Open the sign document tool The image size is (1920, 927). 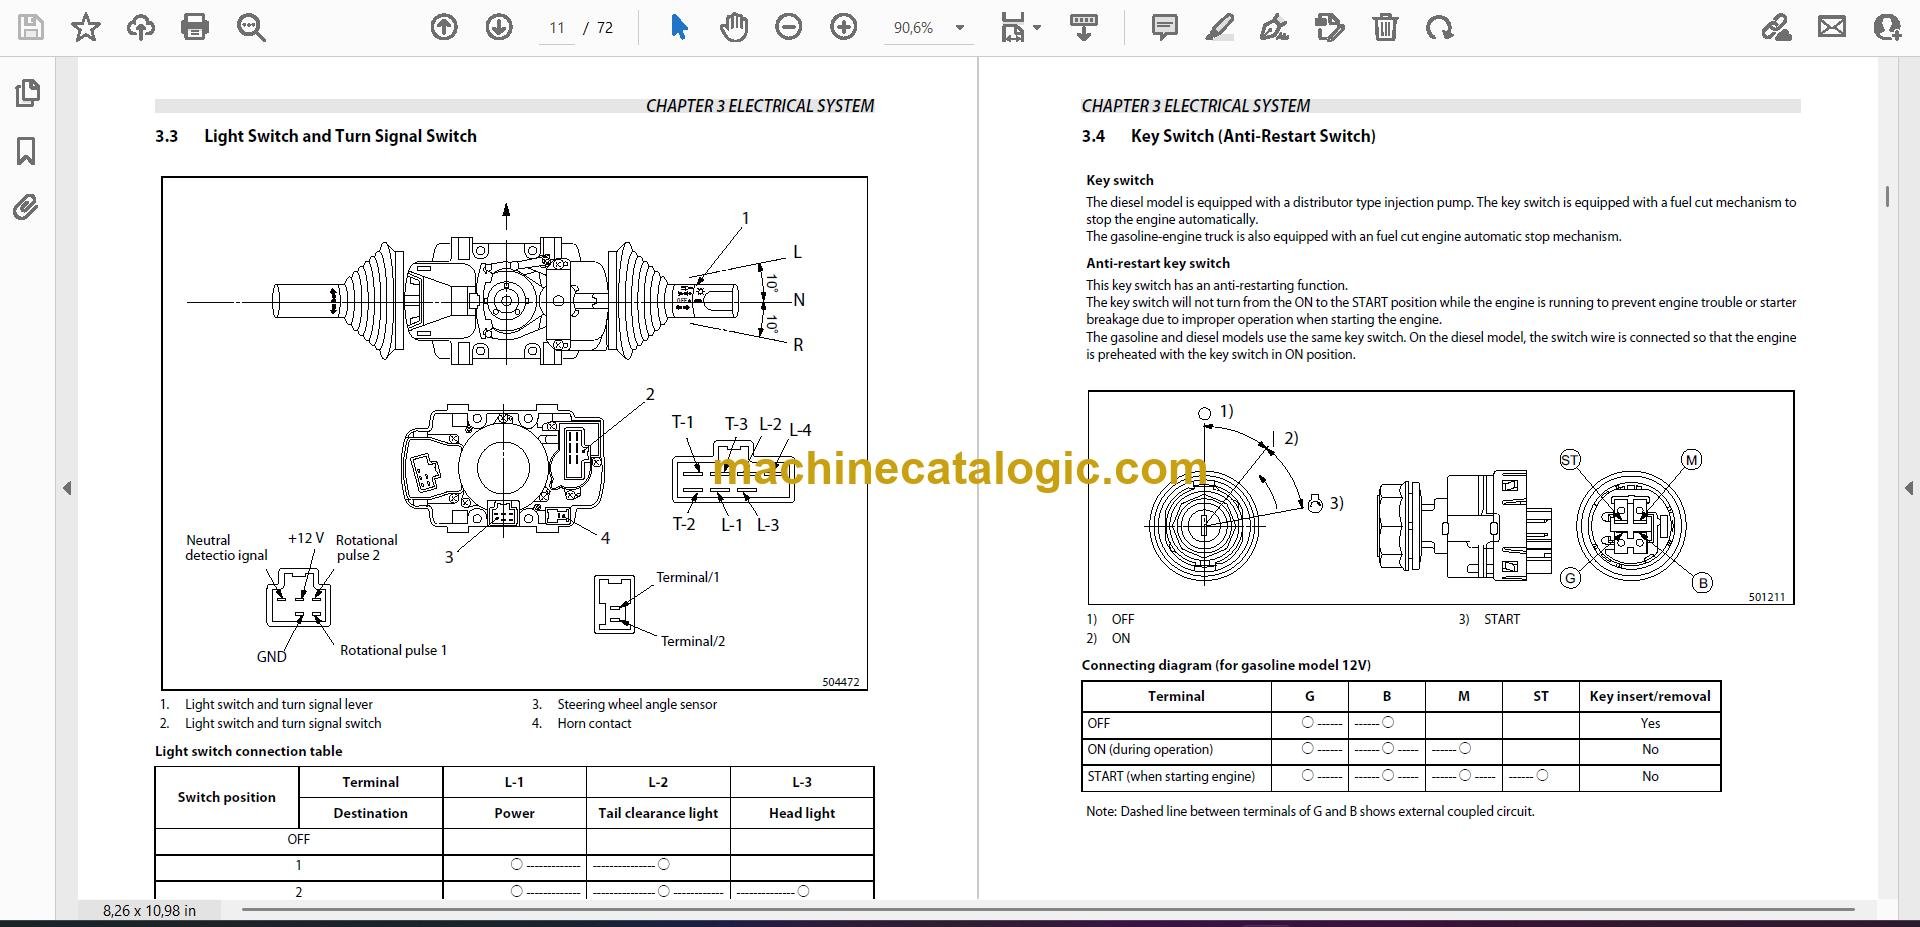tap(1274, 27)
